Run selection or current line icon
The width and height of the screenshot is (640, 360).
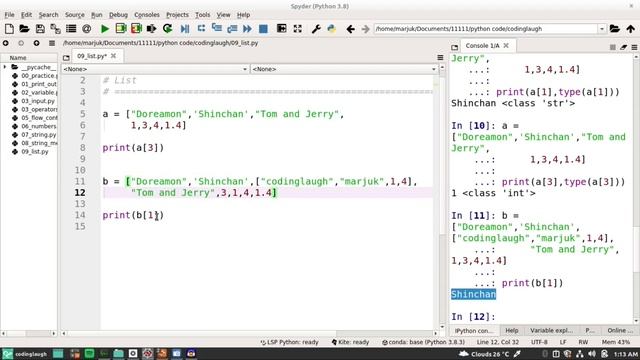[151, 29]
